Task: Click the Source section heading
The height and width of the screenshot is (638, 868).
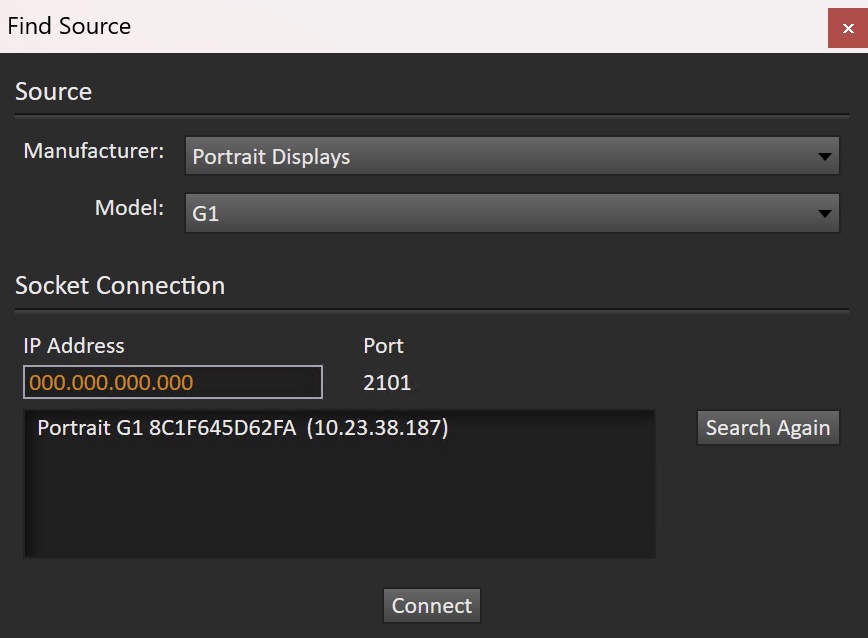Action: [53, 92]
